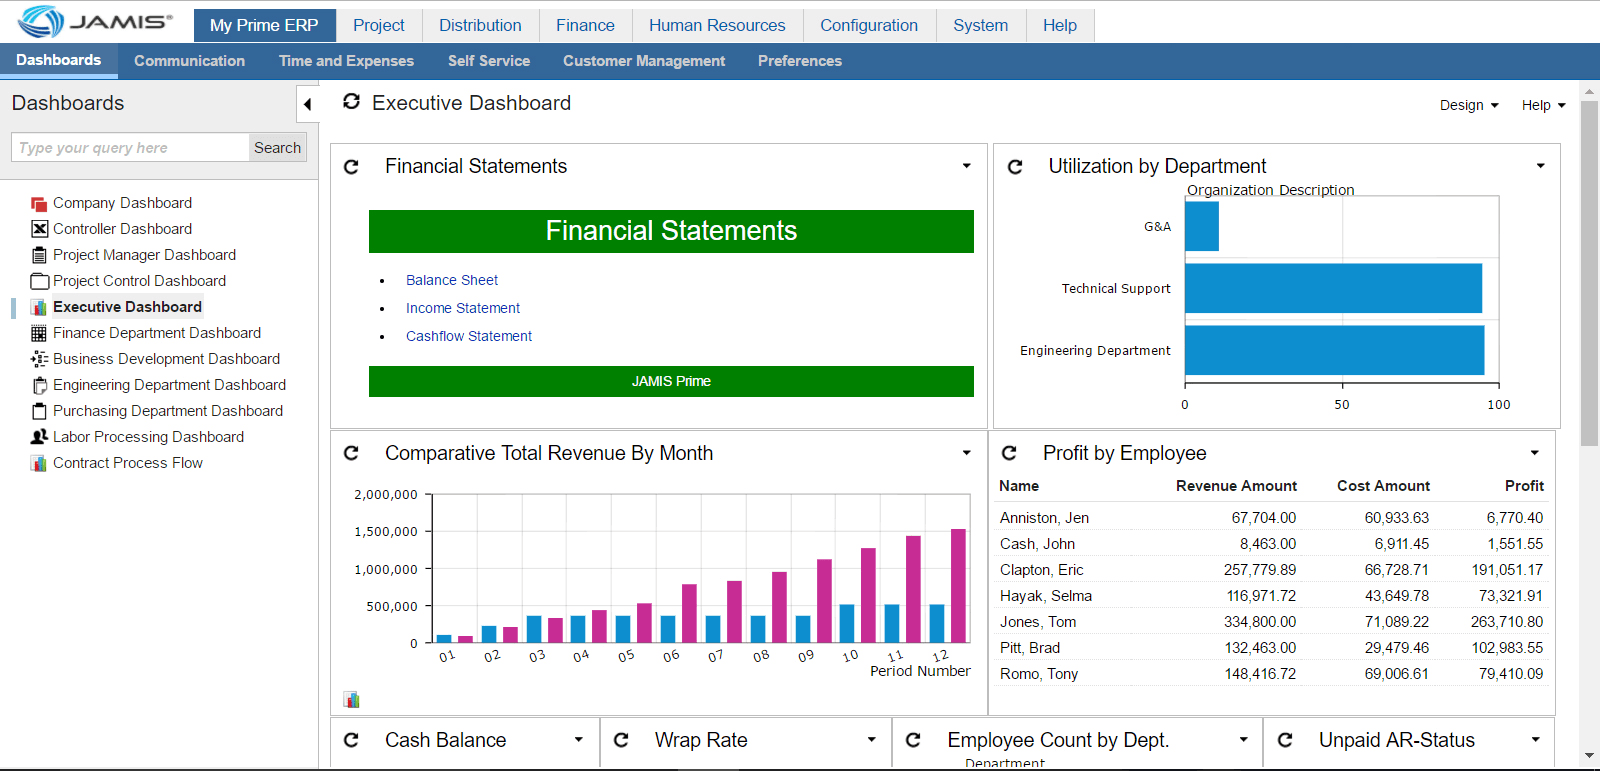This screenshot has height=771, width=1600.
Task: Open the Time and Expenses tab
Action: click(x=346, y=61)
